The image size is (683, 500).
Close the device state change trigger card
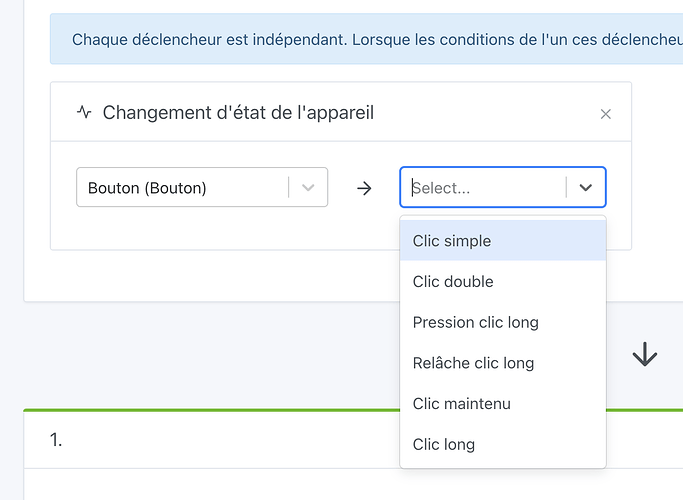(605, 114)
